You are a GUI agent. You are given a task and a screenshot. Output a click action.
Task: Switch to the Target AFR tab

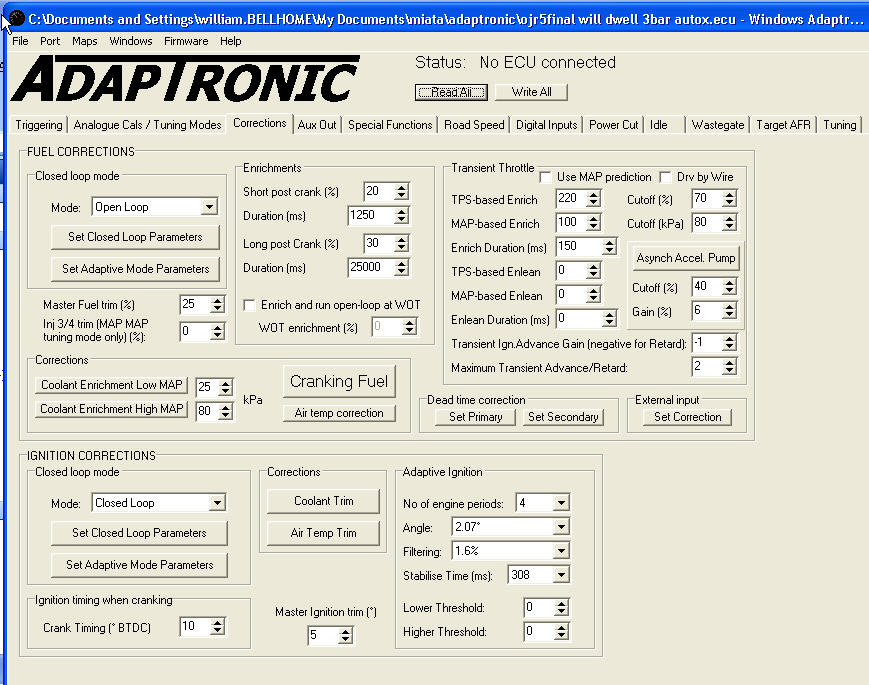coord(783,125)
